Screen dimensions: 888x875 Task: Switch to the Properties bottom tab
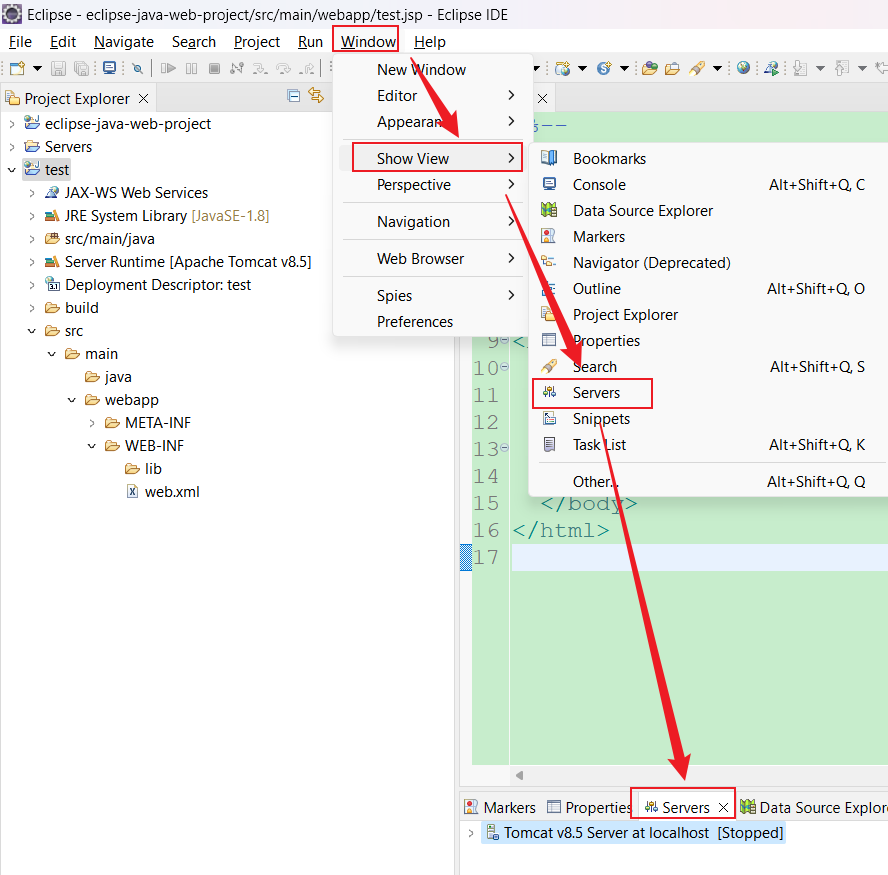(x=589, y=807)
